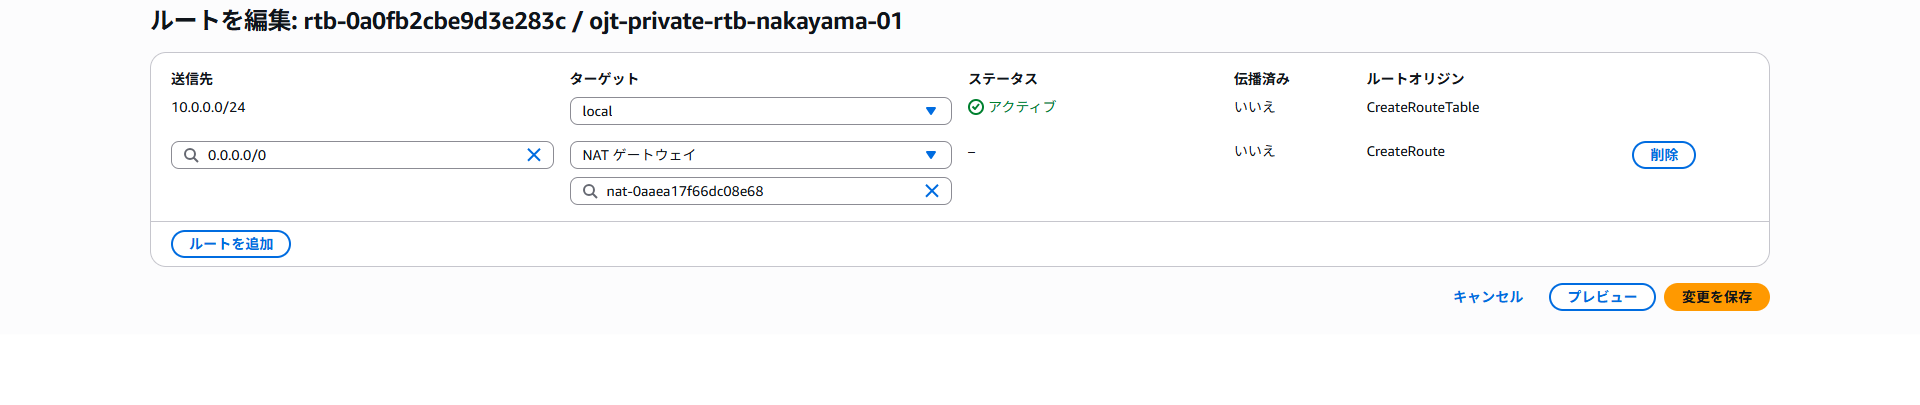This screenshot has width=1920, height=405.
Task: Click the 削除 button for the route
Action: [x=1664, y=155]
